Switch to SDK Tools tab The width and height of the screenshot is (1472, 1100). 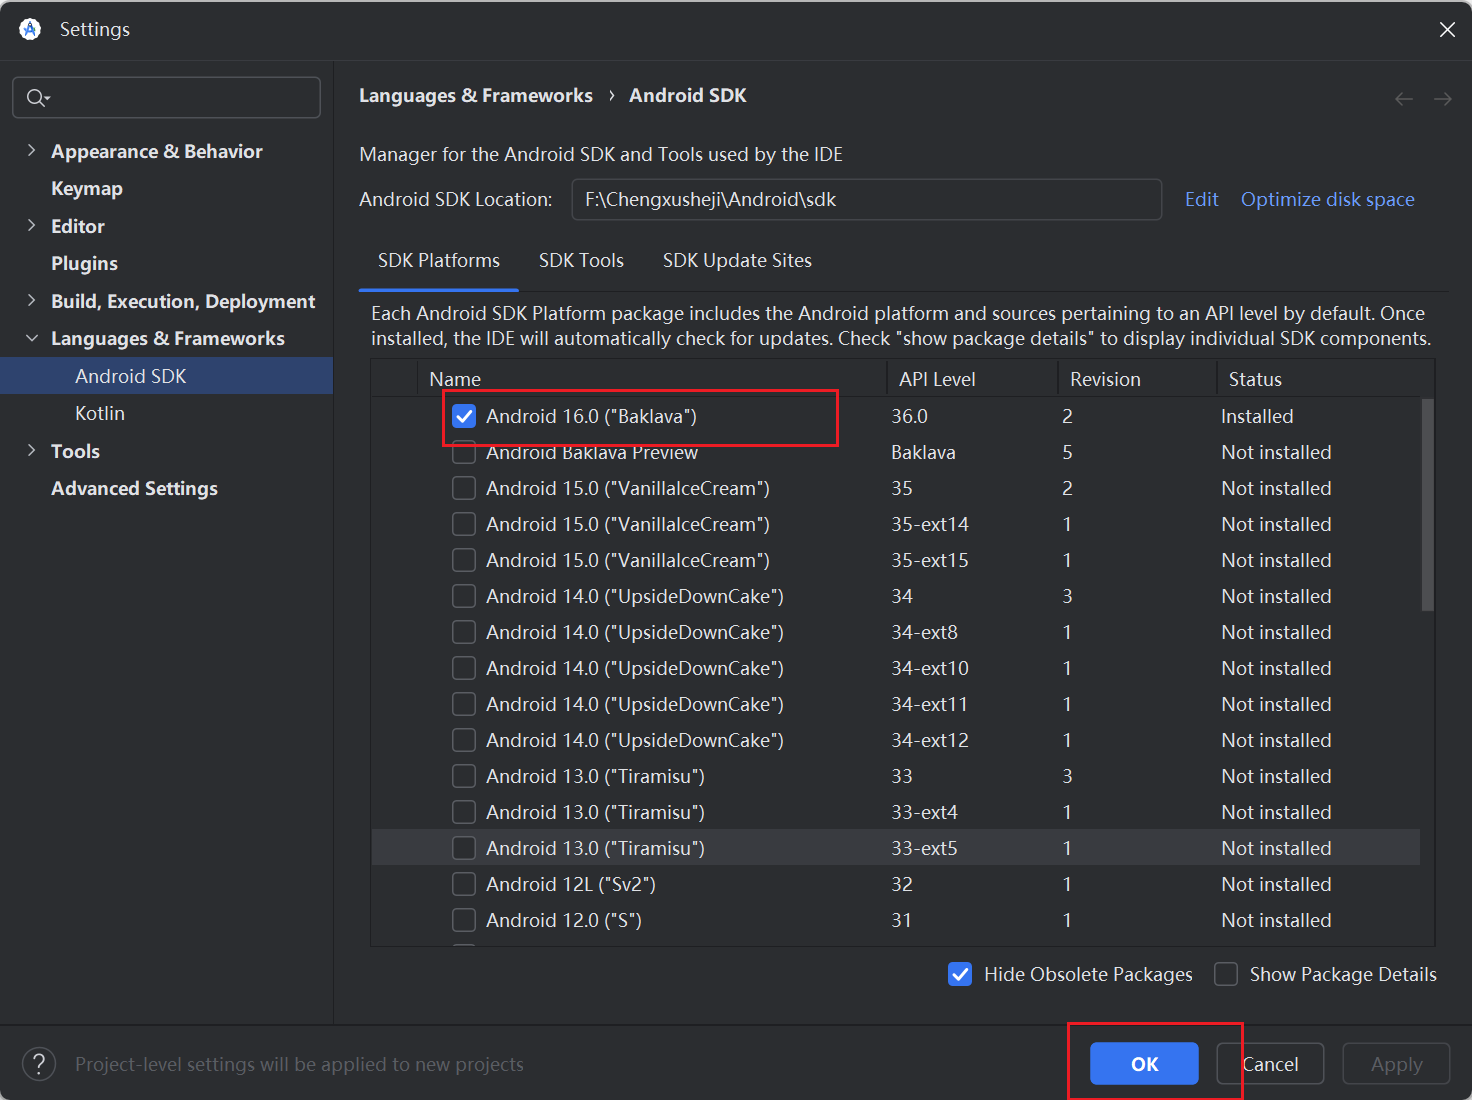pyautogui.click(x=581, y=260)
